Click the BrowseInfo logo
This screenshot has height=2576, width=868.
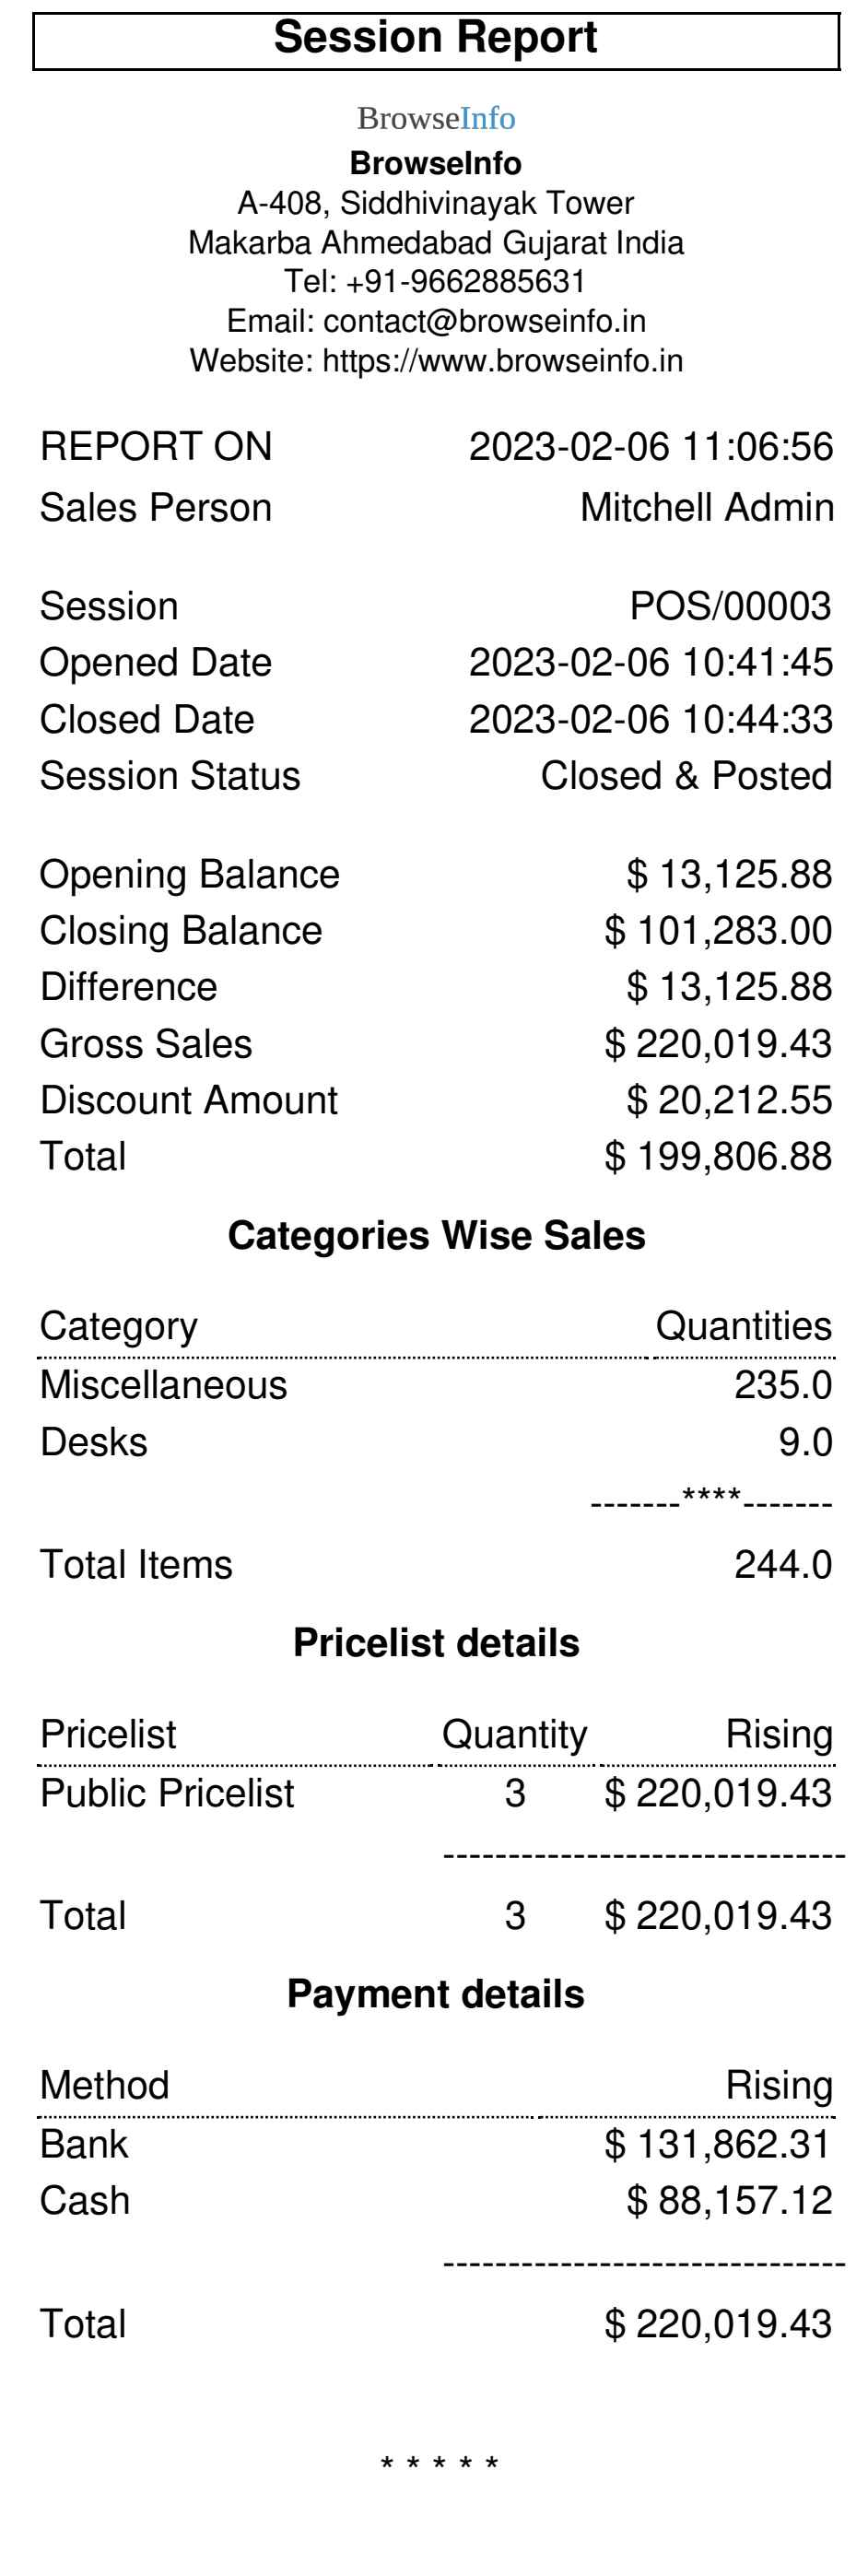tap(436, 118)
